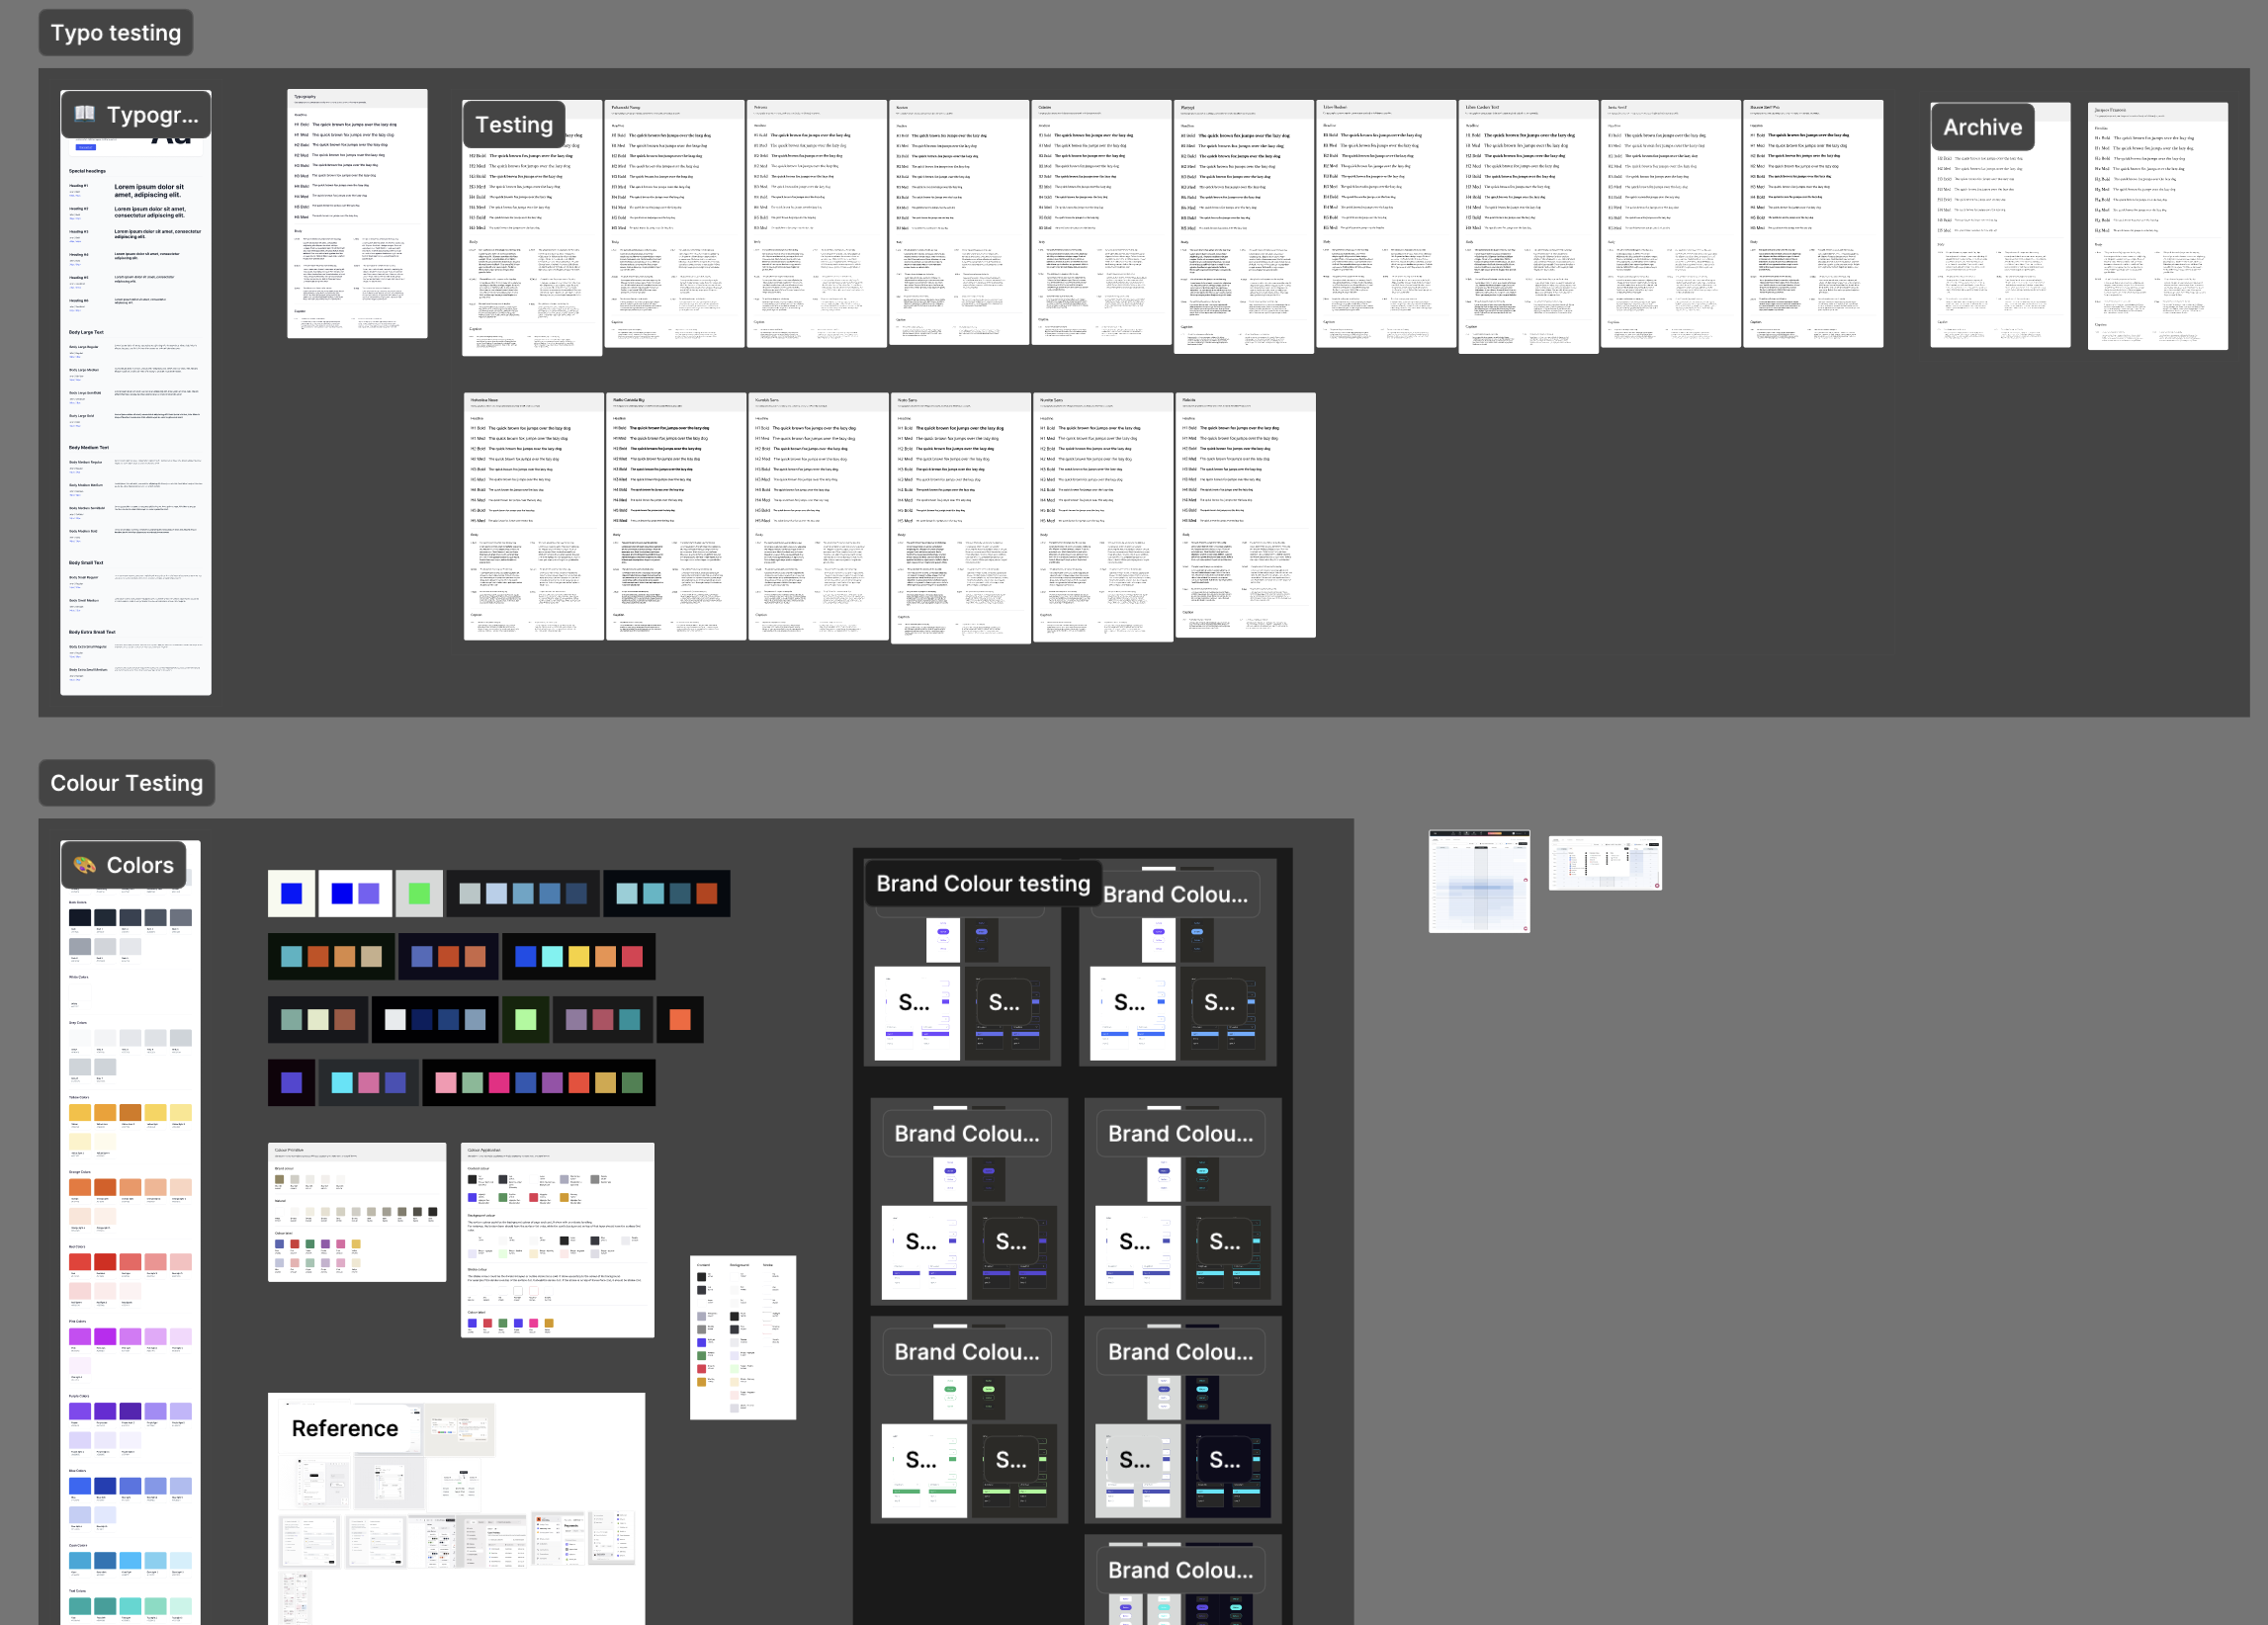
Task: Click the Reference section label
Action: pyautogui.click(x=345, y=1428)
